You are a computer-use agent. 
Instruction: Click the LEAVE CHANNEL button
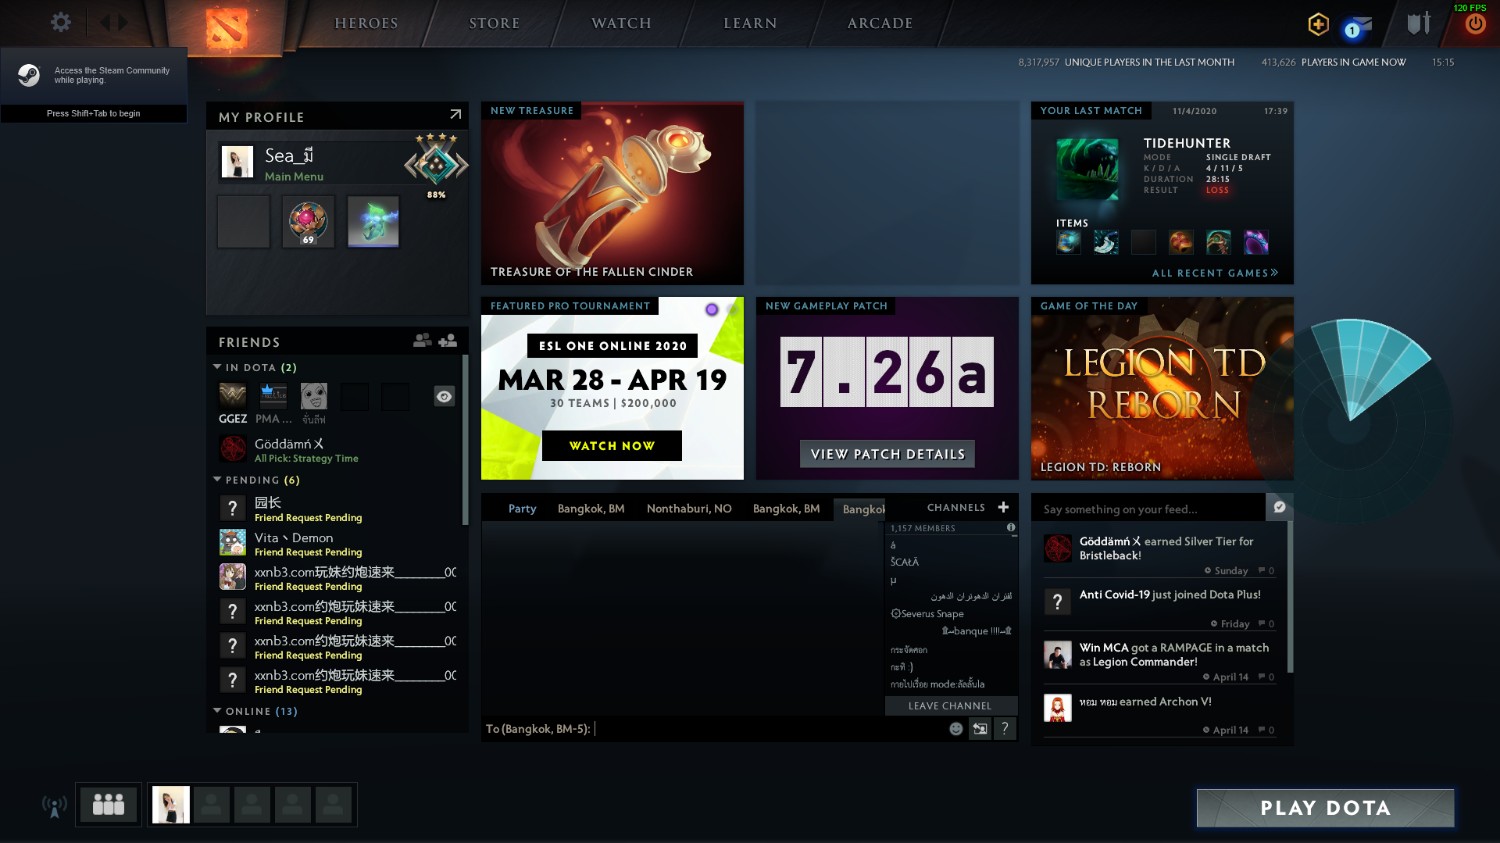tap(950, 706)
